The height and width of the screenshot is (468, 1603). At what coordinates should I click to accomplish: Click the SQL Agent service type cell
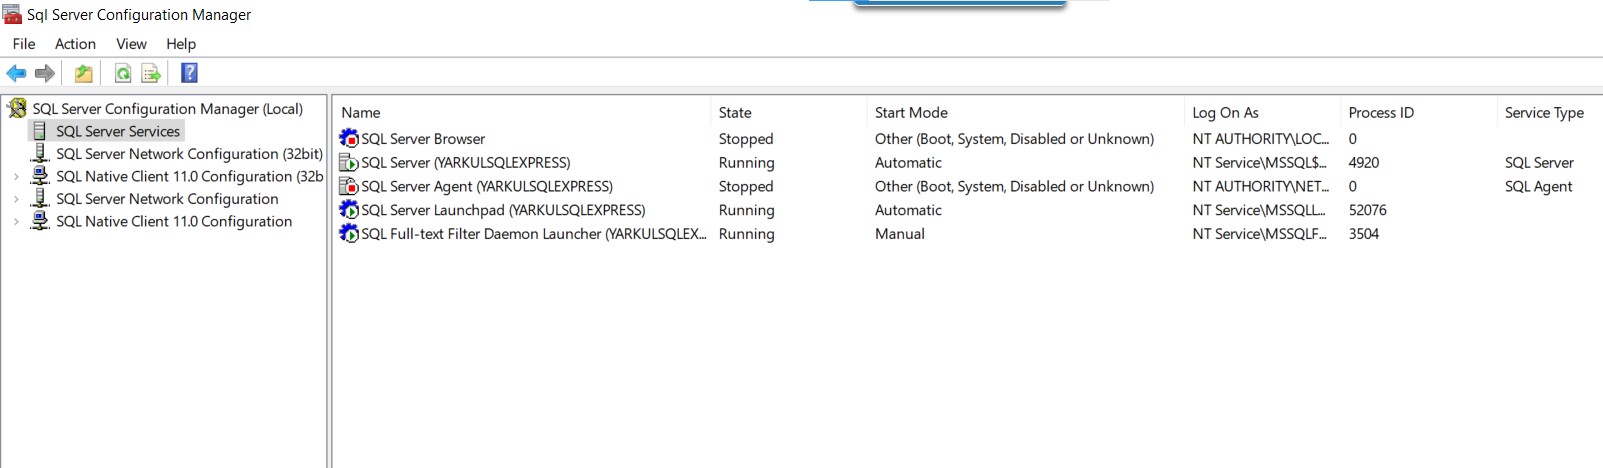tap(1539, 186)
